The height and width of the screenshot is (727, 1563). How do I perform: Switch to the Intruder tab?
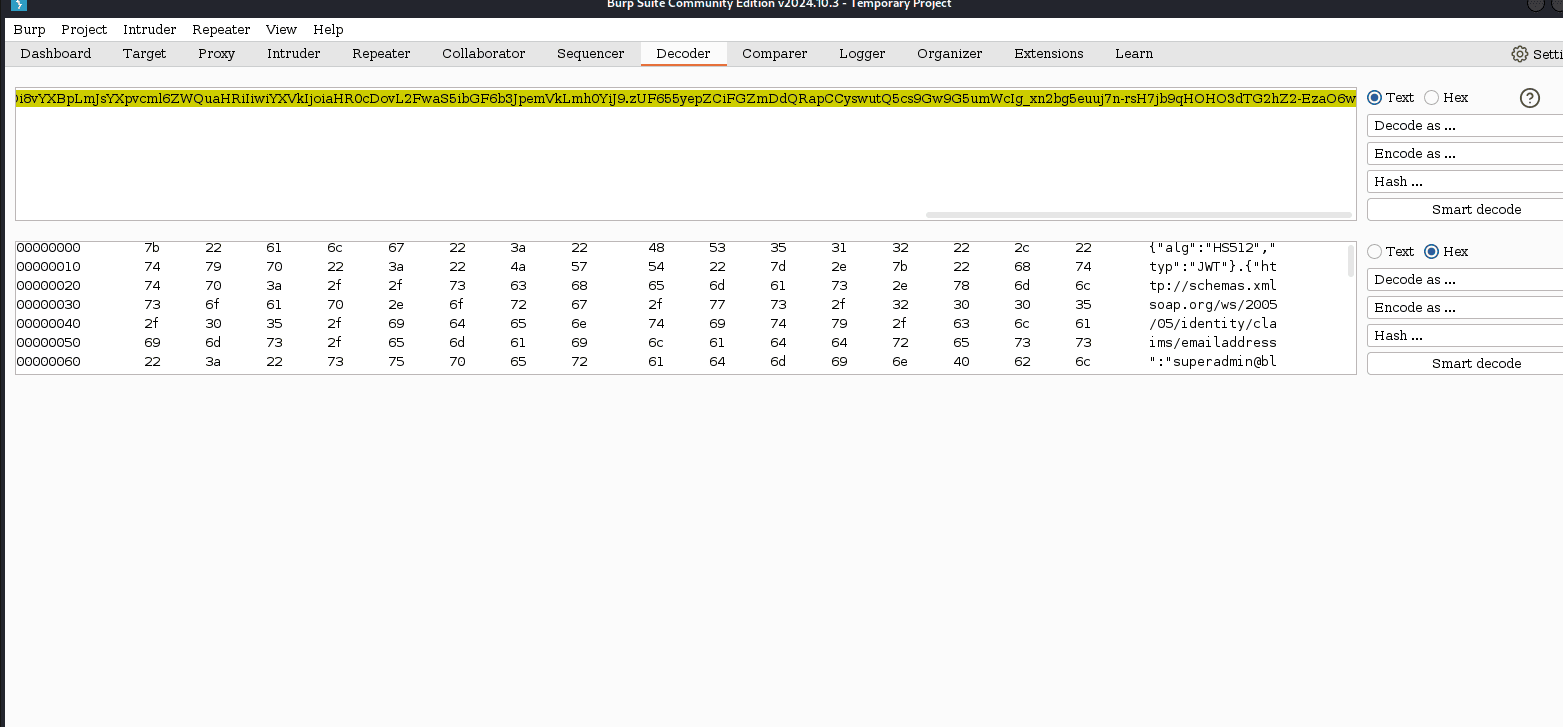coord(294,54)
